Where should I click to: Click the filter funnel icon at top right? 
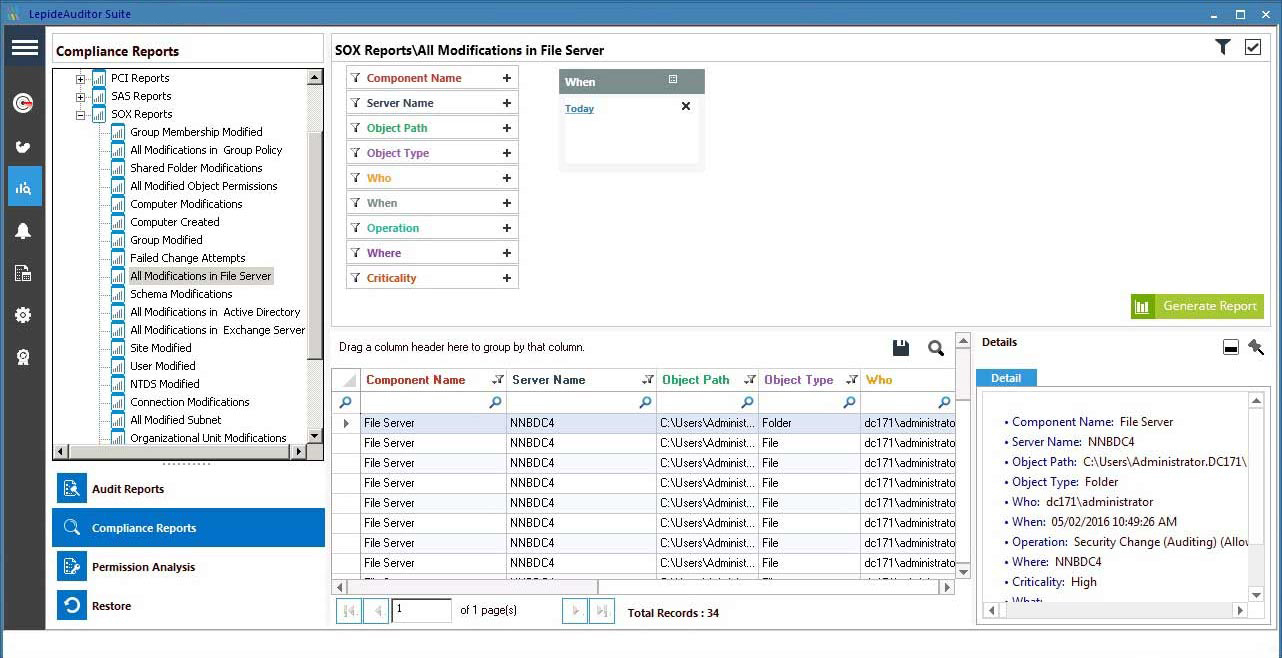[1222, 47]
